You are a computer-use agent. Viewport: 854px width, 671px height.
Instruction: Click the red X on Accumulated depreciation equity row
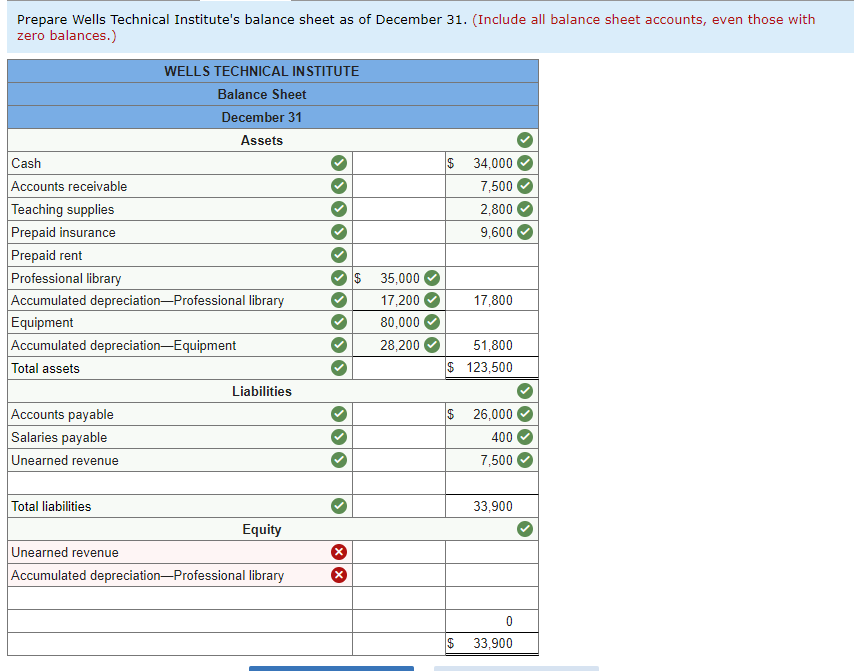coord(338,575)
